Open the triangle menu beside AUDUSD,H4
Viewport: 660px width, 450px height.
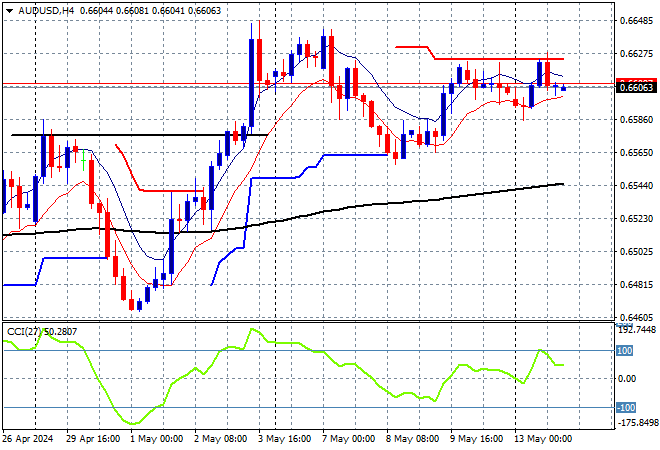[9, 11]
